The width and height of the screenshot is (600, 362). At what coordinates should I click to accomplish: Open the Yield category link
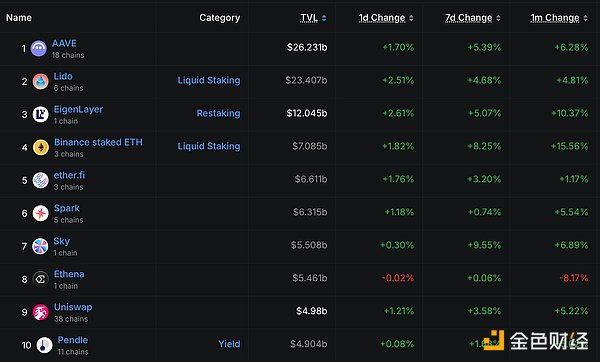(229, 344)
